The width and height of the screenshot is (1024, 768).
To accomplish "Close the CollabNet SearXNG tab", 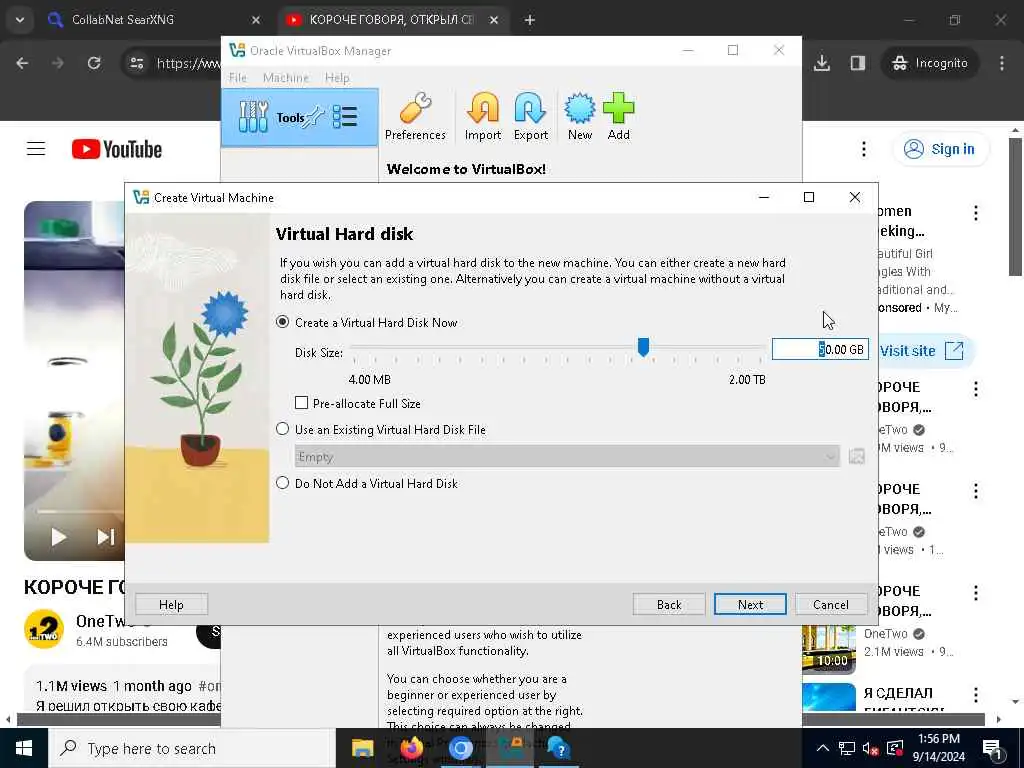I will pos(256,20).
